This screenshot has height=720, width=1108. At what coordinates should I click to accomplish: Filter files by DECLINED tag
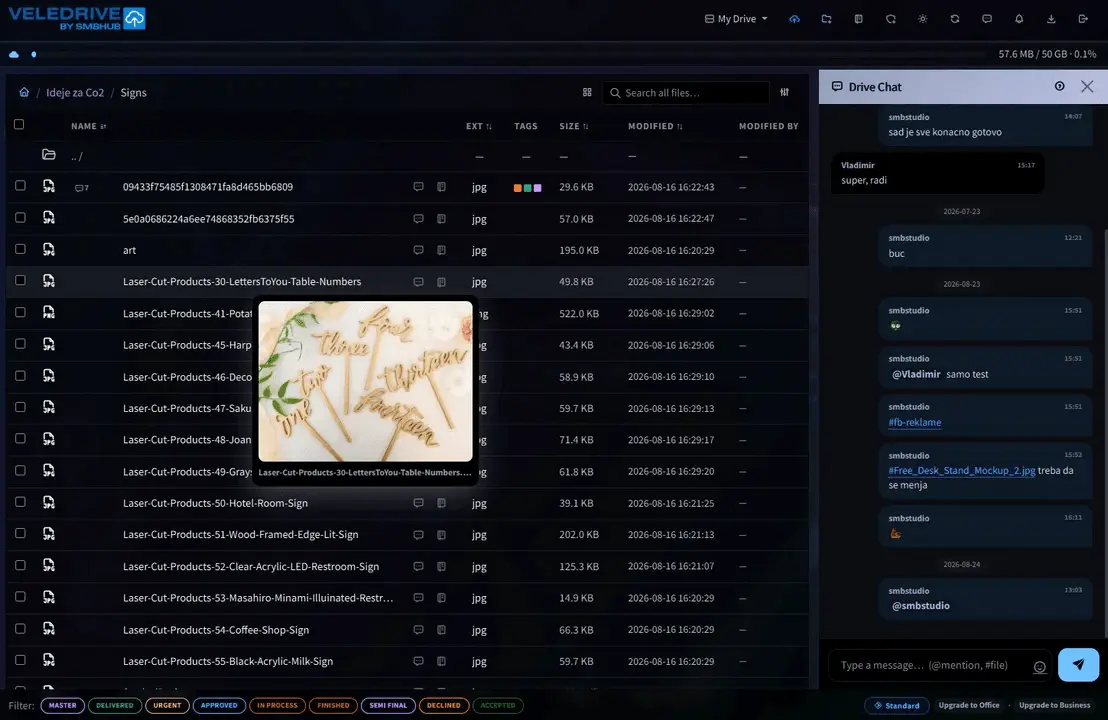[x=444, y=705]
